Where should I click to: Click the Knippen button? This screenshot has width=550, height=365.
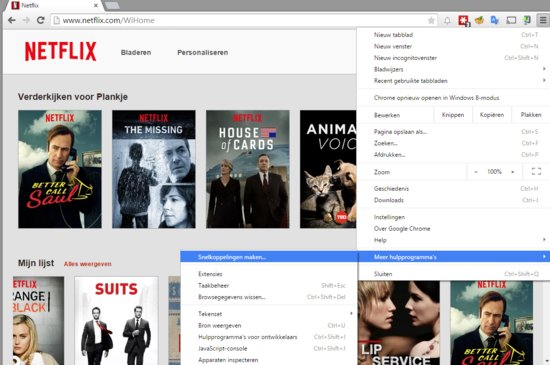coord(453,115)
